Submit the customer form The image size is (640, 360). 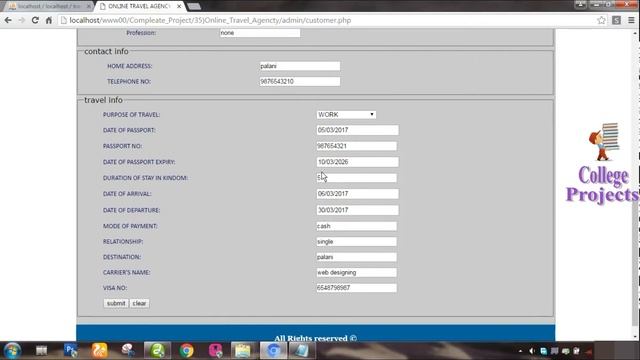coord(116,303)
